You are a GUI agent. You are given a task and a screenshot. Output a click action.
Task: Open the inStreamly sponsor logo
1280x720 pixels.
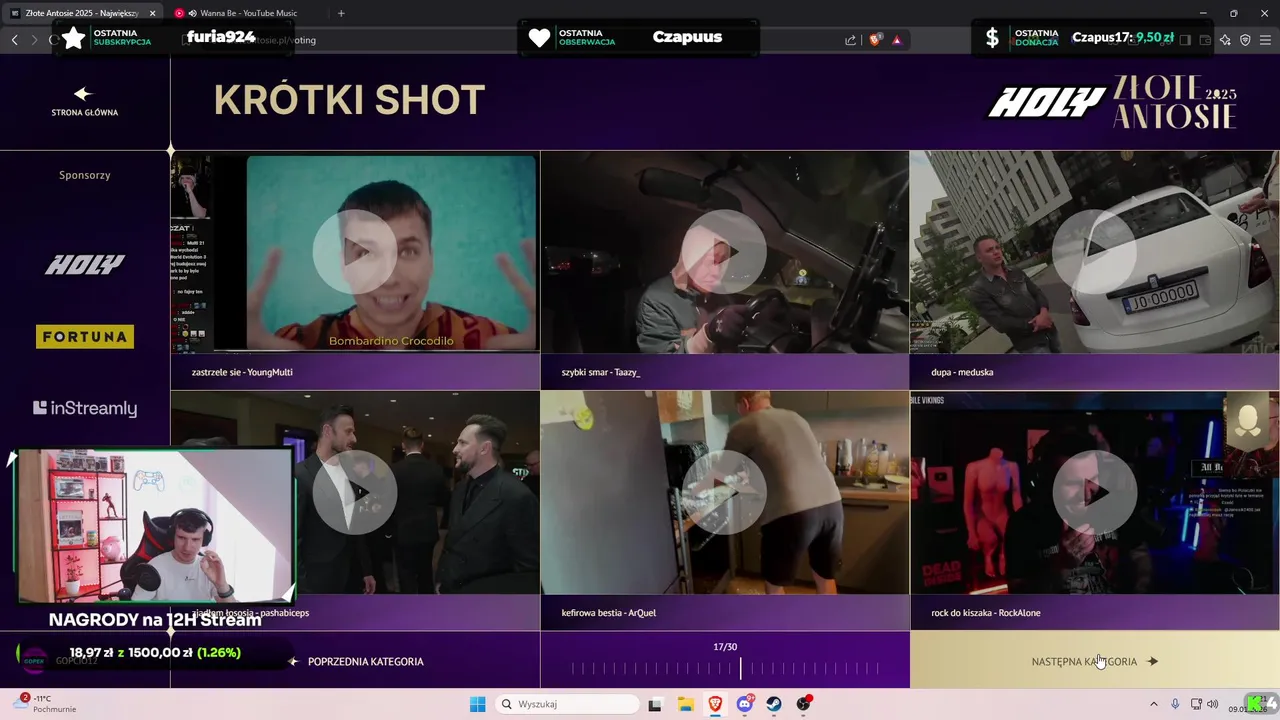click(84, 408)
